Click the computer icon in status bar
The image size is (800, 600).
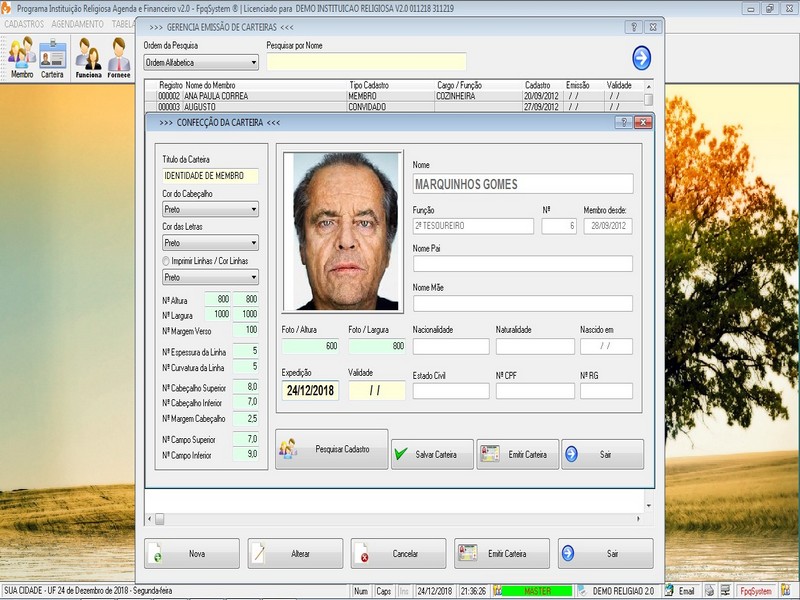coord(725,591)
